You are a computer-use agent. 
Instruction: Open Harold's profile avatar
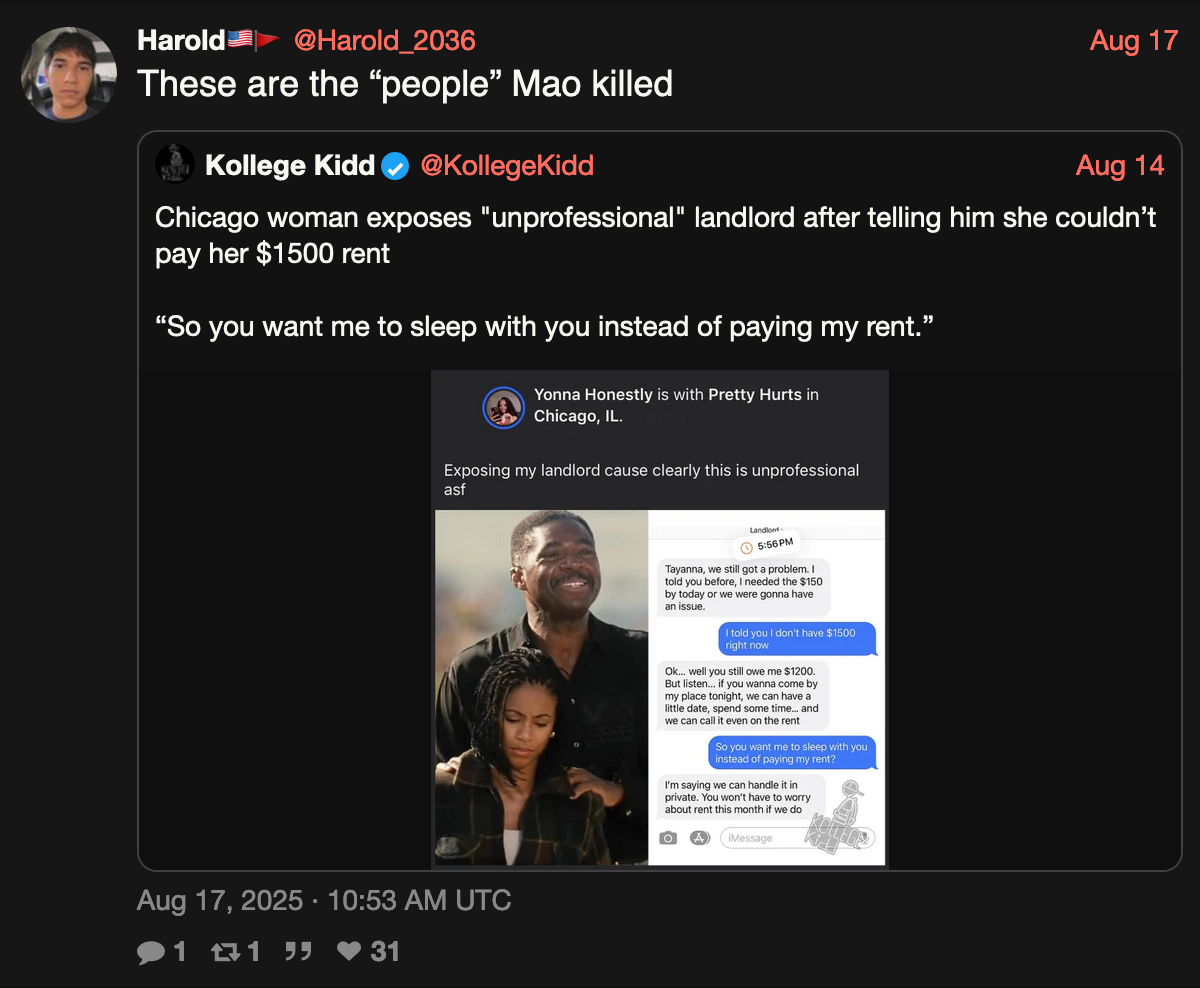pos(68,74)
